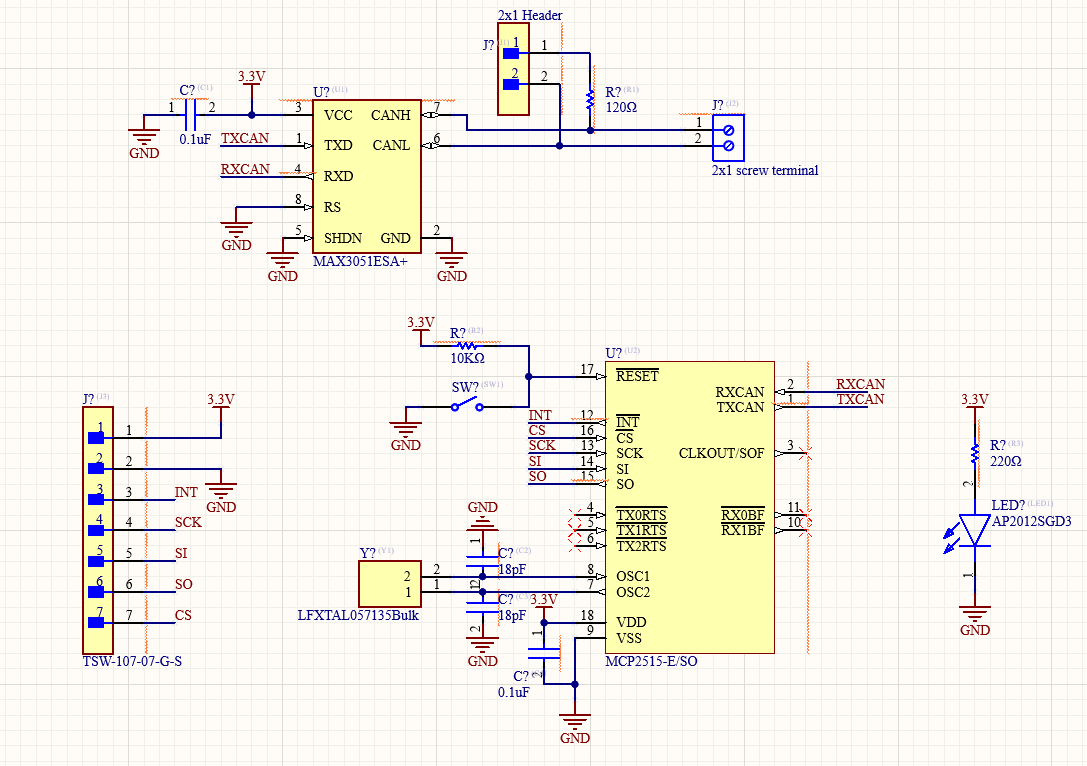Select the RX0BF pin name
This screenshot has height=766, width=1087.
click(x=742, y=515)
